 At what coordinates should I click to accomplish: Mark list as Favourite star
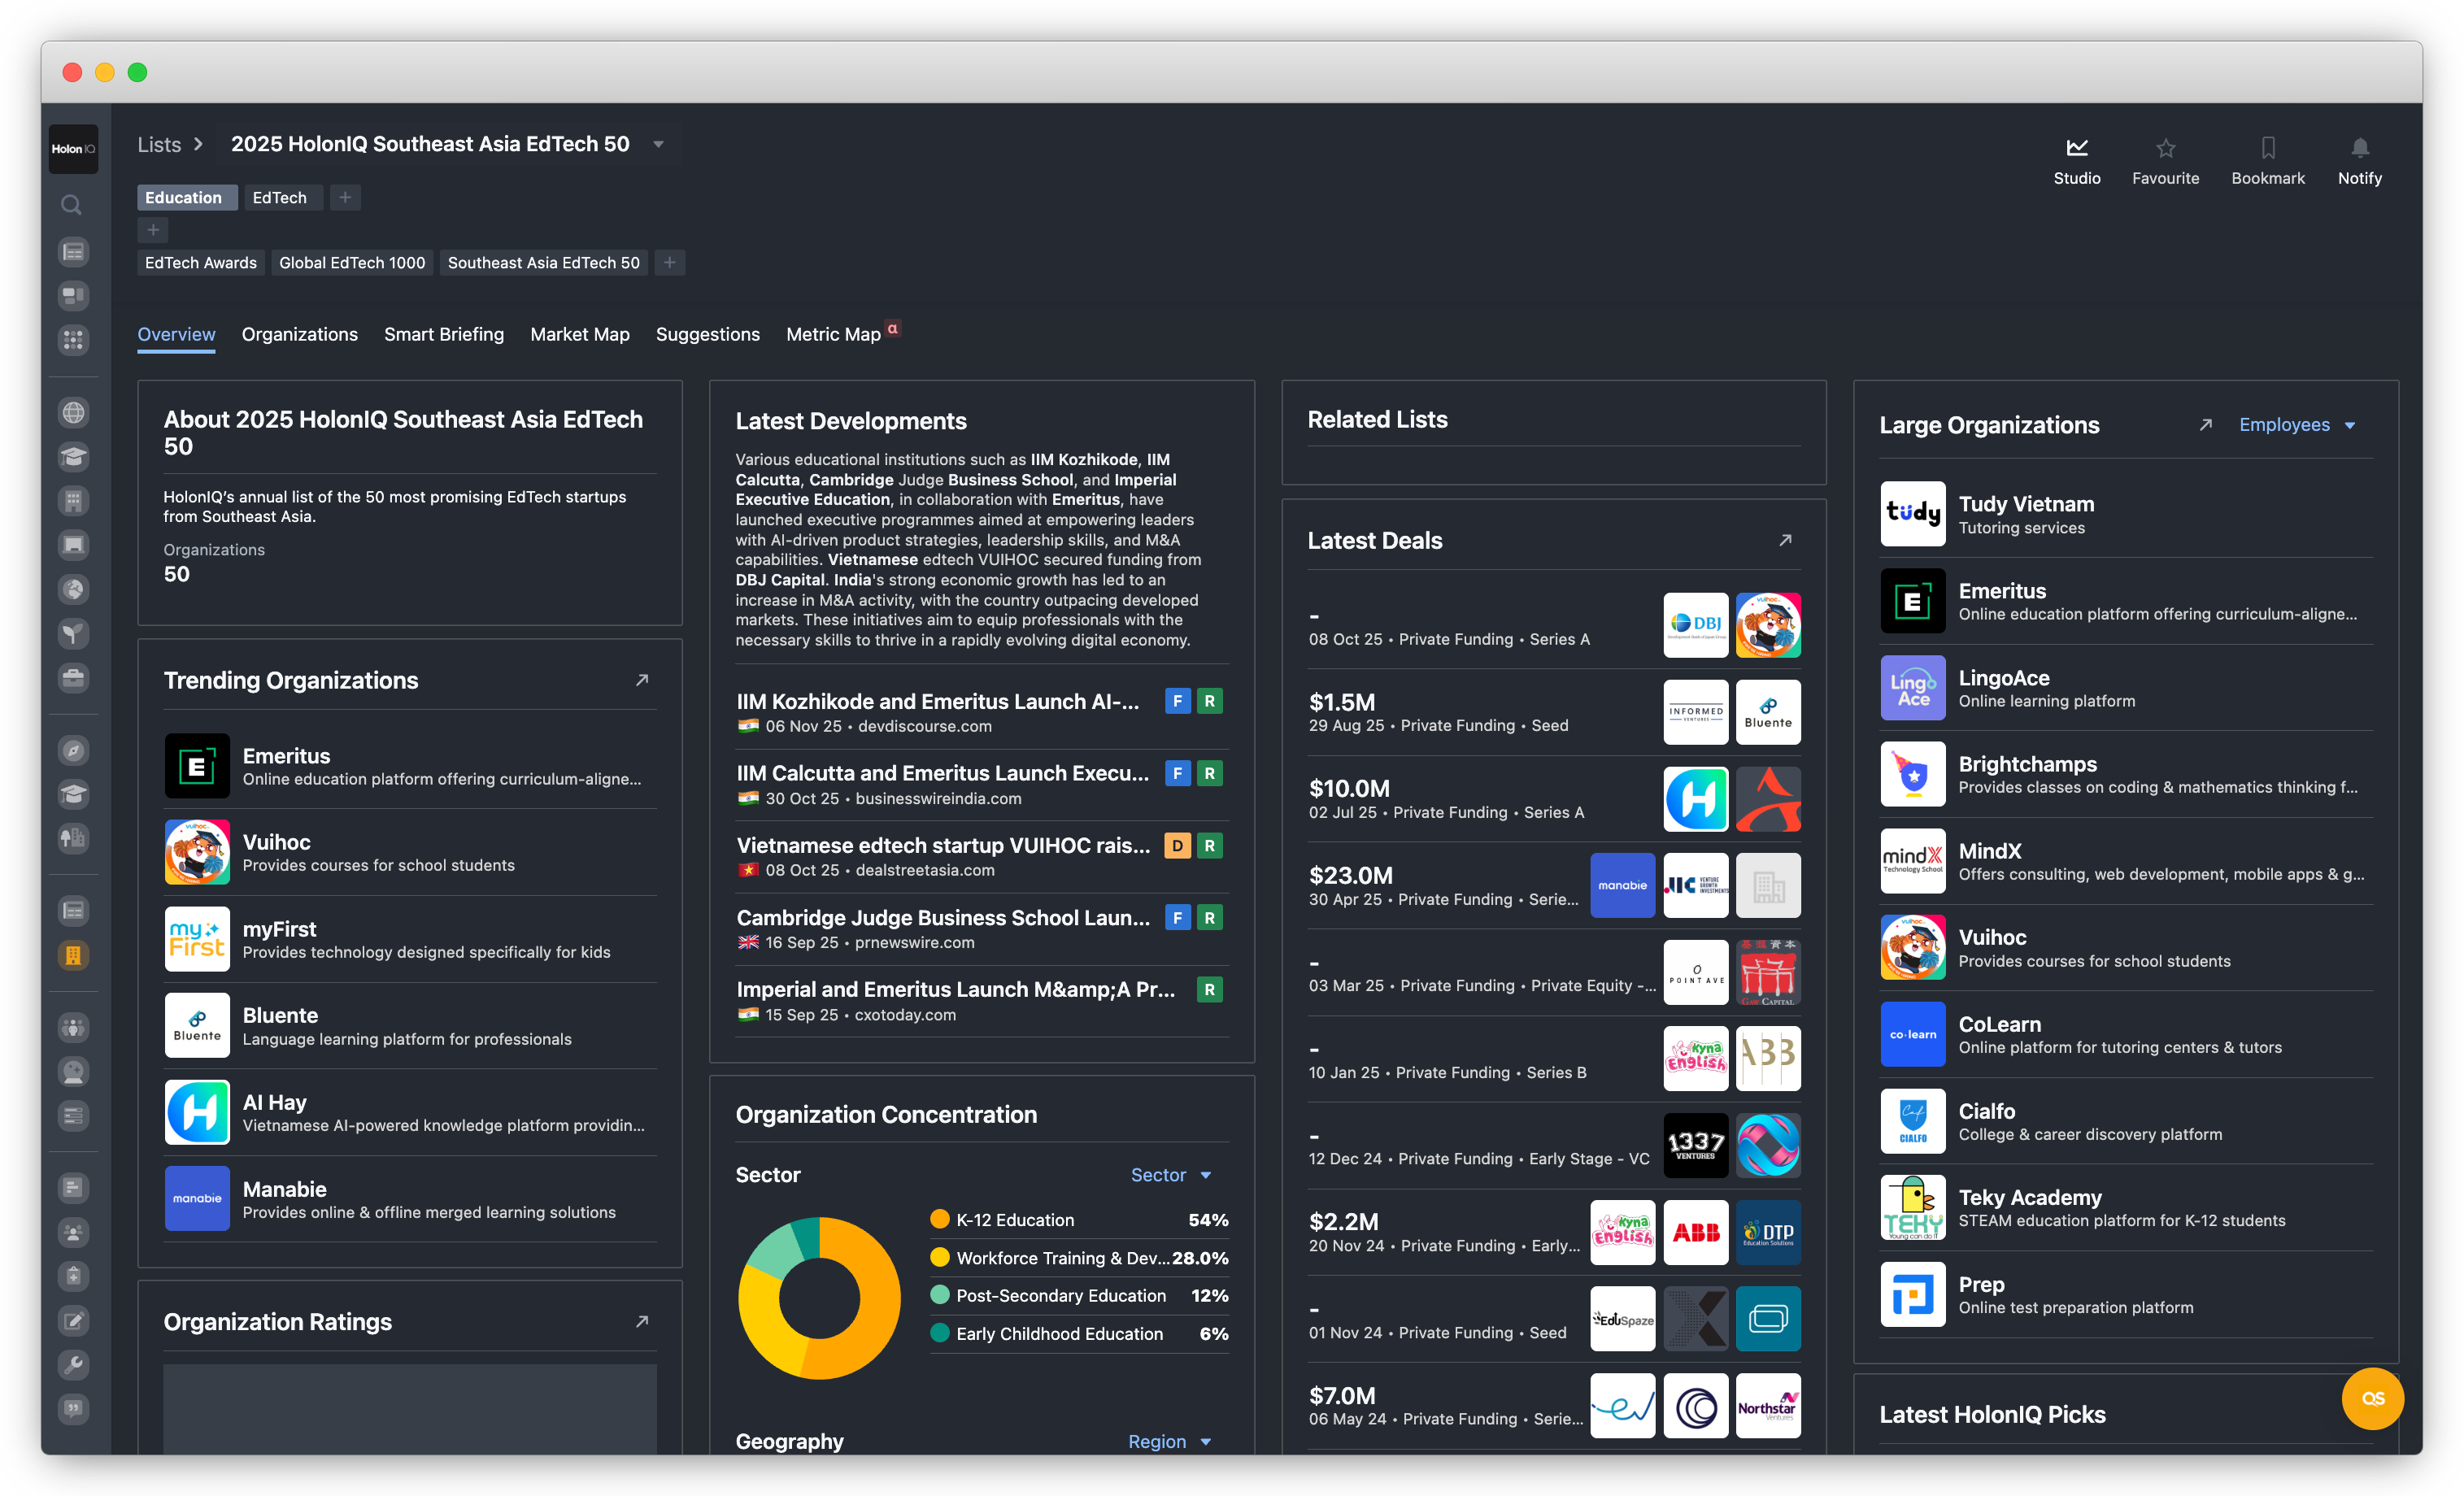2165,148
